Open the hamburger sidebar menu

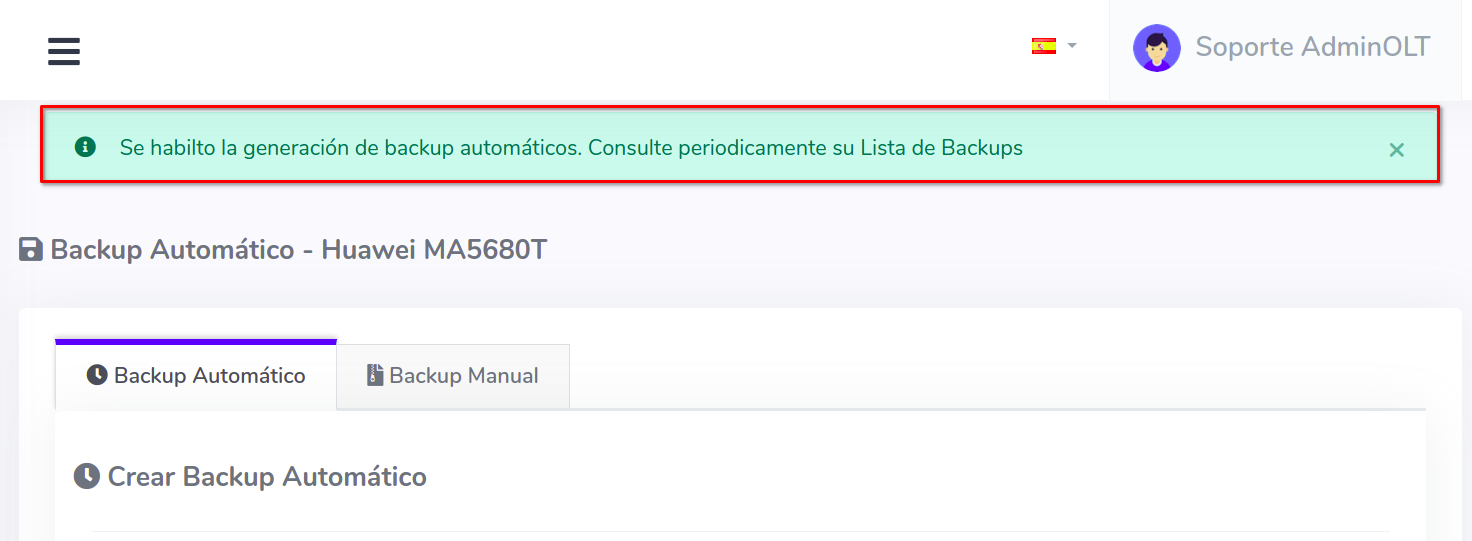64,51
